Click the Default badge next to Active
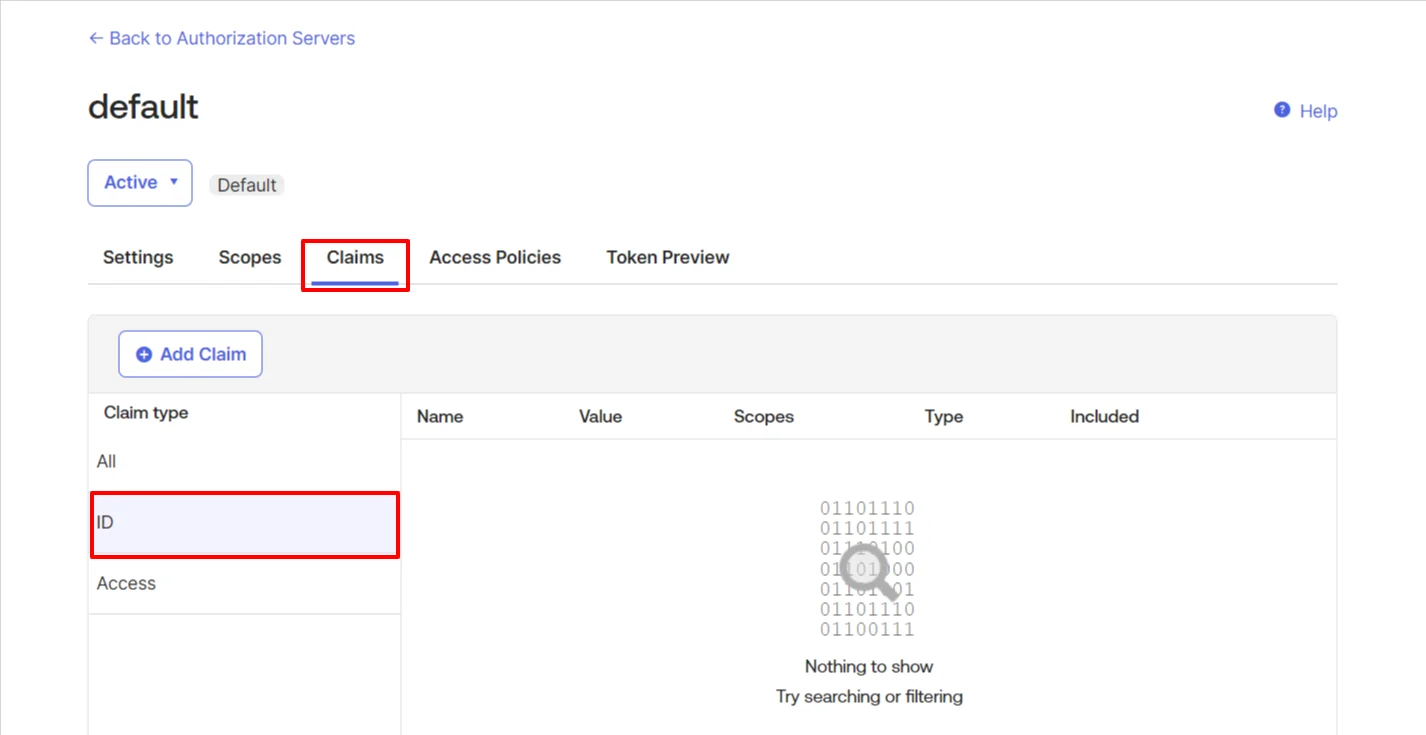Screen dimensions: 1426x735 tap(246, 184)
